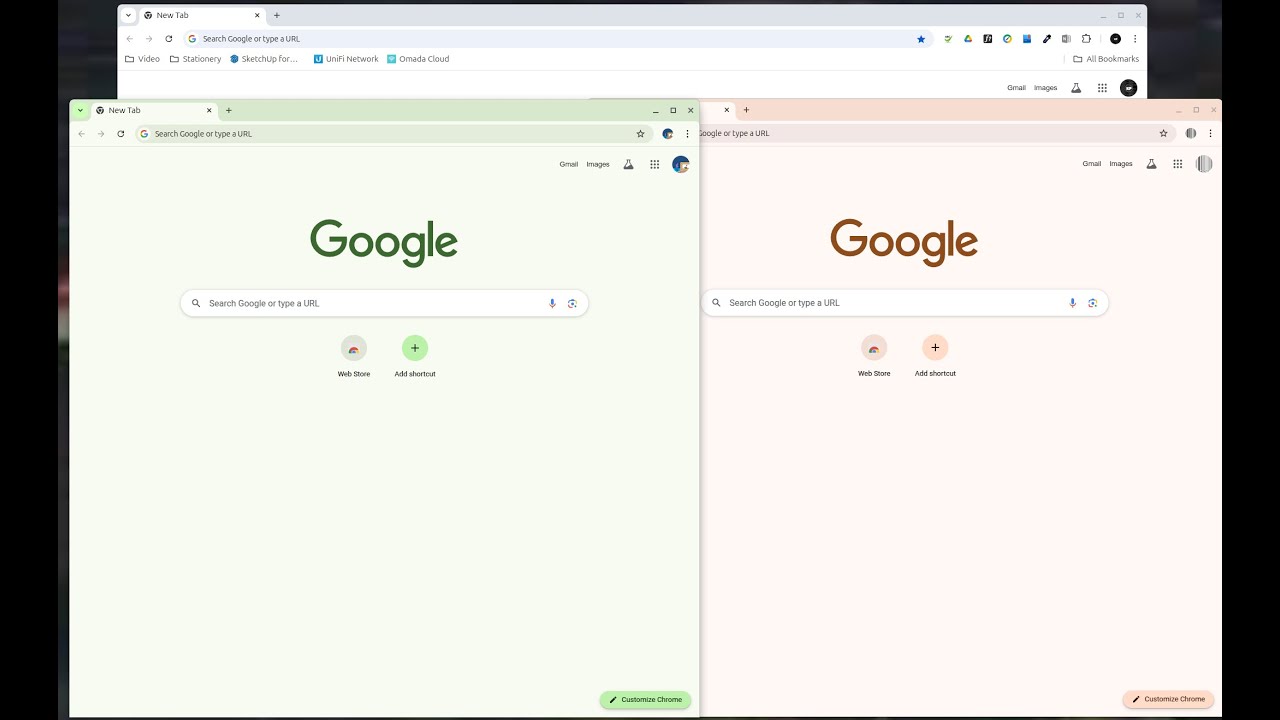The image size is (1280, 720).
Task: Click the black profile avatar in top window's toolbar
Action: click(x=1116, y=39)
